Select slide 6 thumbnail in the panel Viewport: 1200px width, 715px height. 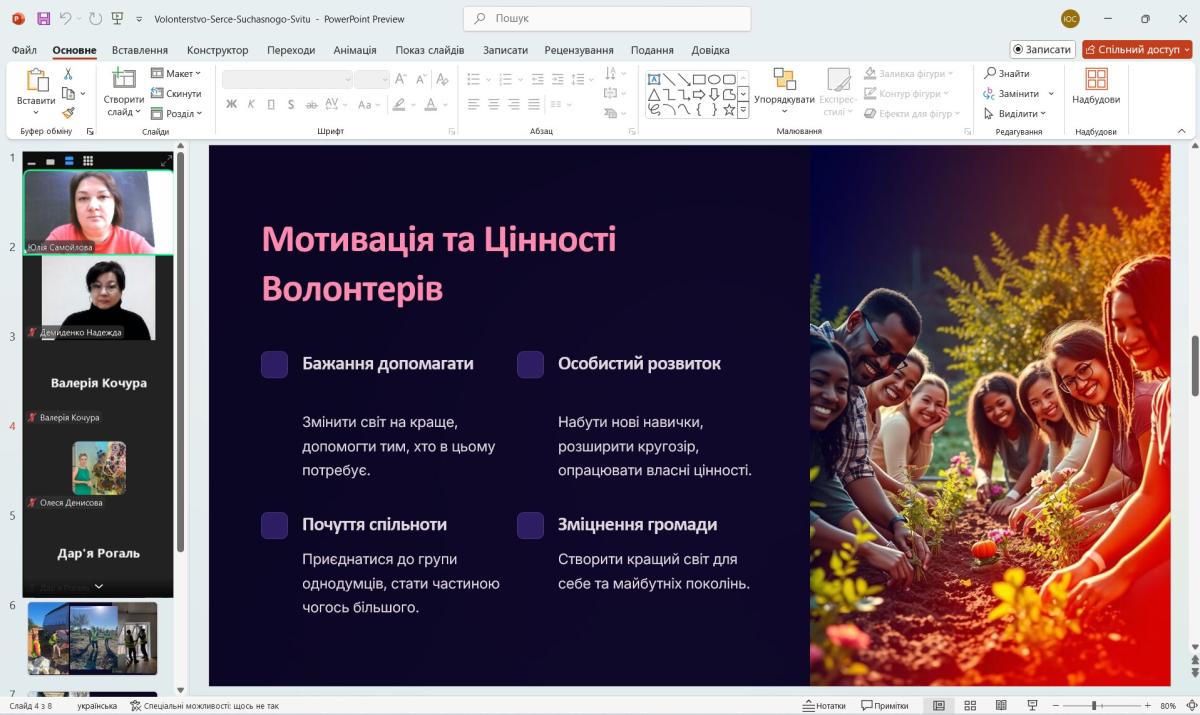[x=92, y=638]
